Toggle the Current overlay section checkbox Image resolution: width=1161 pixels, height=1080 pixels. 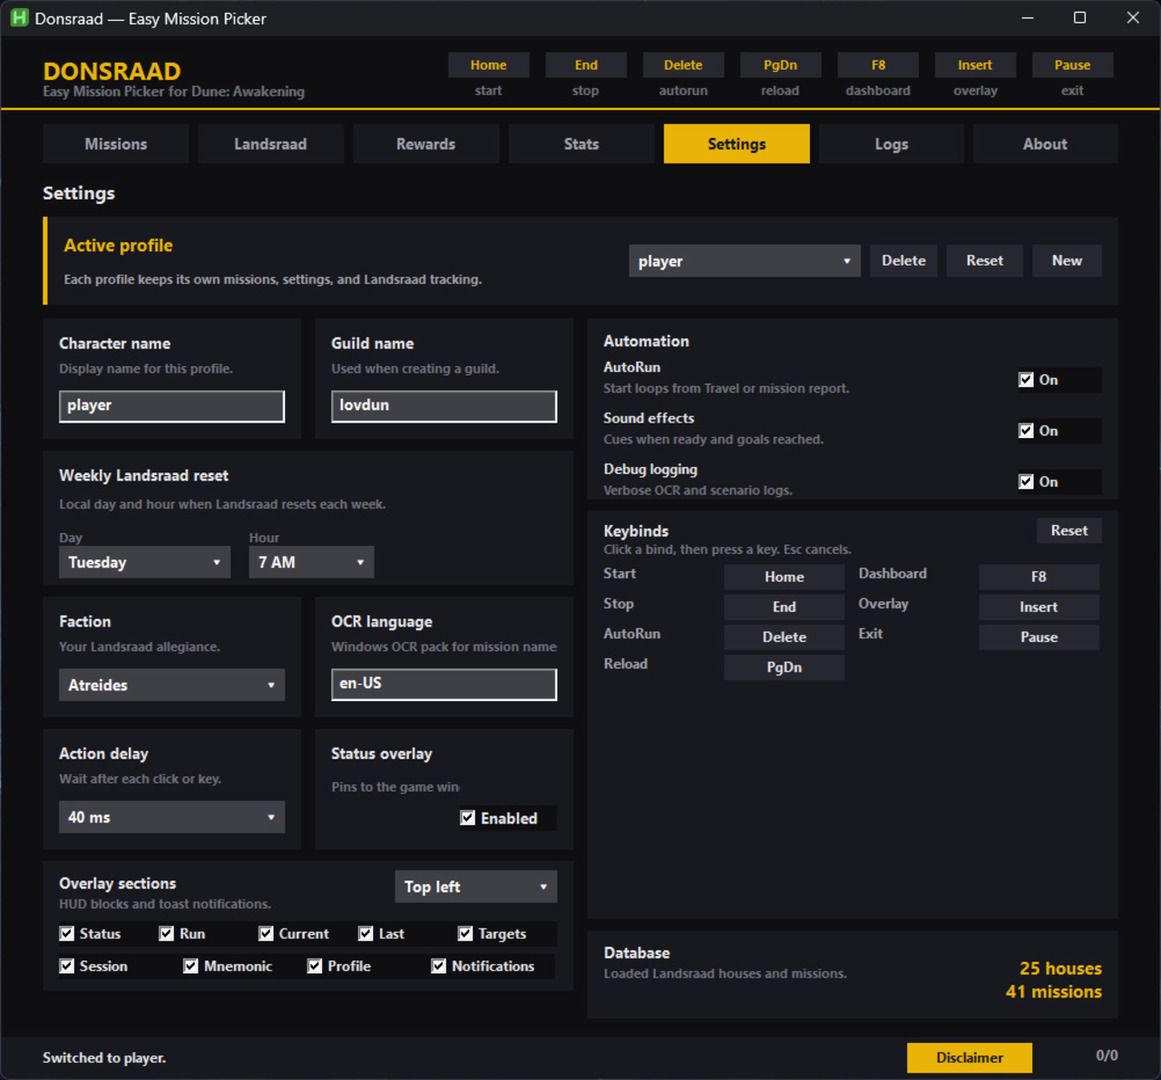click(266, 933)
